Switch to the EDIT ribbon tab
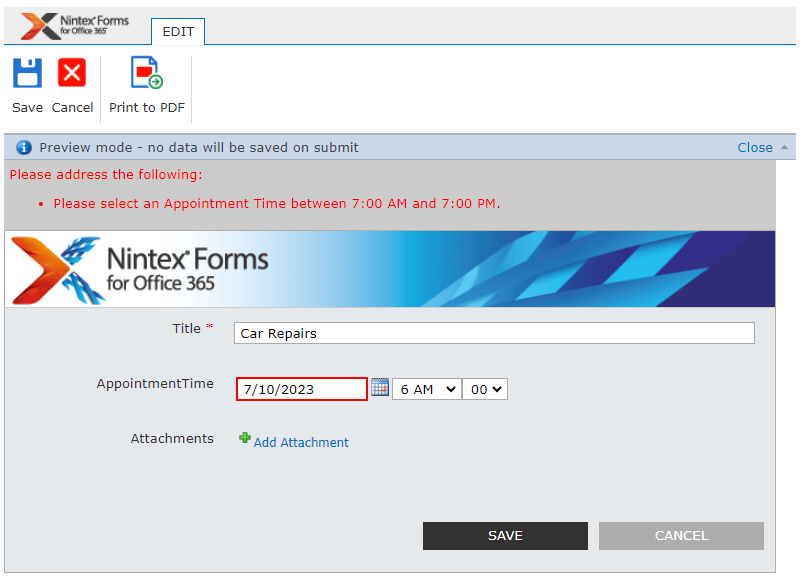804x583 pixels. pos(177,31)
